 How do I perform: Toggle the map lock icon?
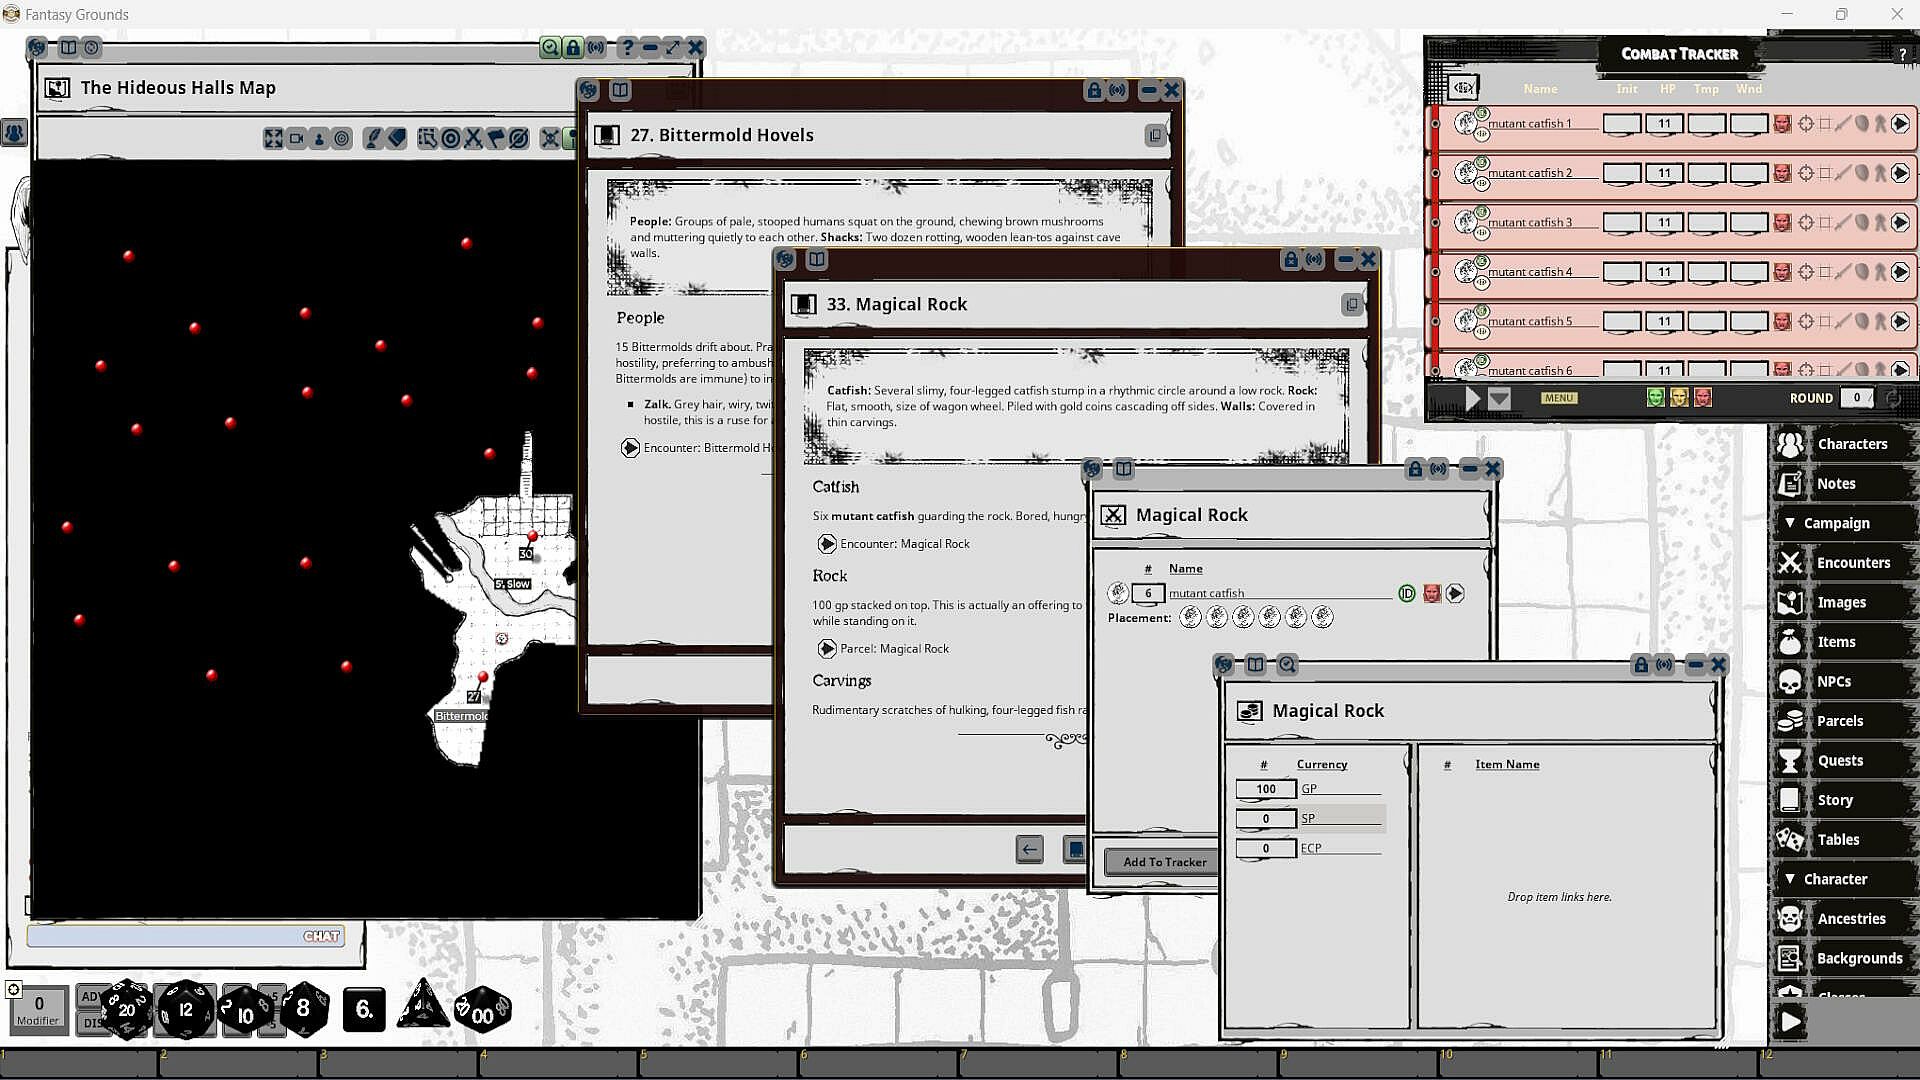pyautogui.click(x=573, y=47)
